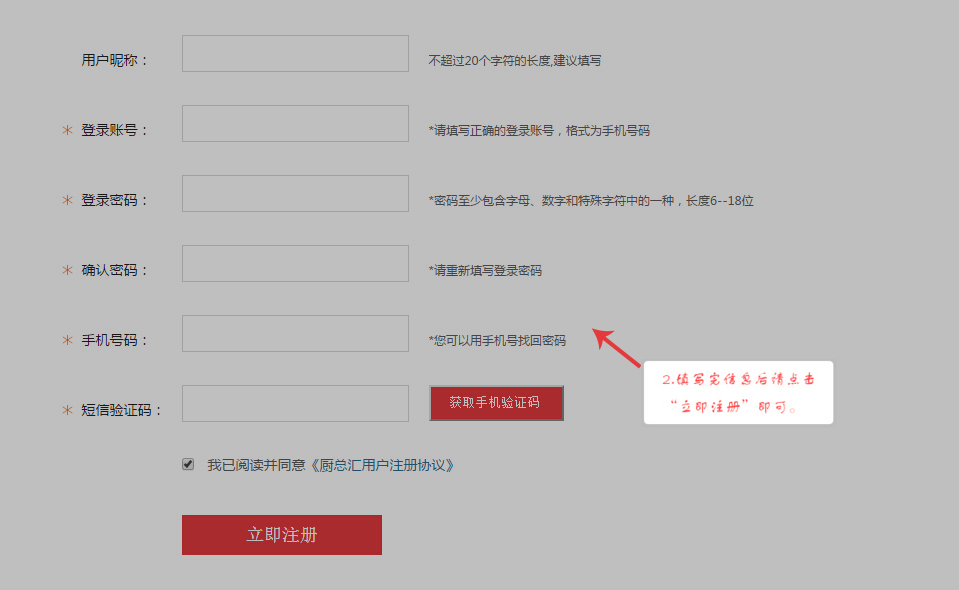Click the required asterisk beside 短信验证码
The width and height of the screenshot is (959, 590).
click(x=67, y=410)
